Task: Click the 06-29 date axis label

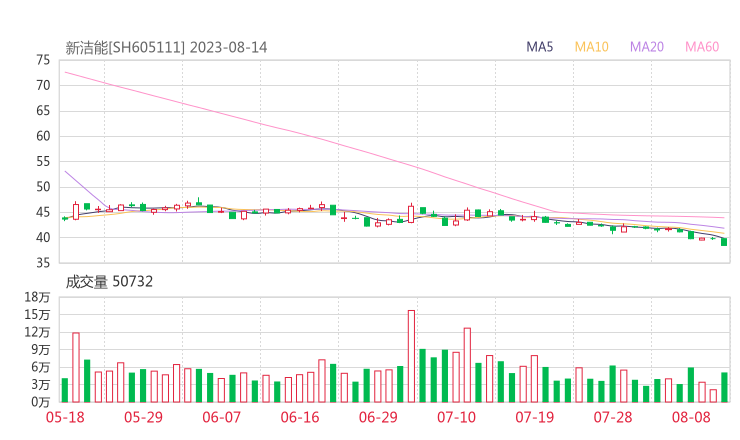Action: pyautogui.click(x=378, y=417)
